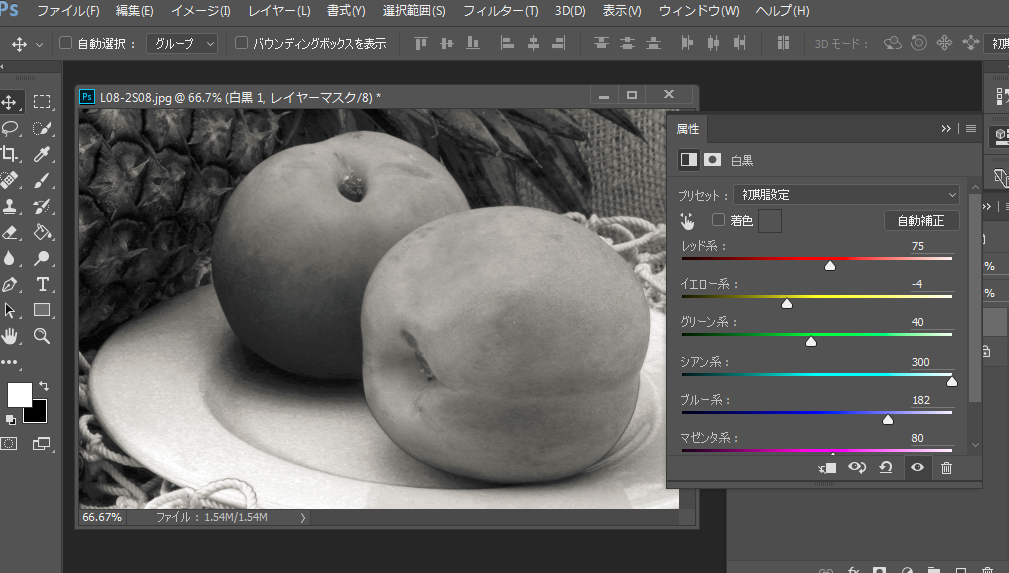
Task: Open the イメージ(I) menu
Action: pos(201,11)
